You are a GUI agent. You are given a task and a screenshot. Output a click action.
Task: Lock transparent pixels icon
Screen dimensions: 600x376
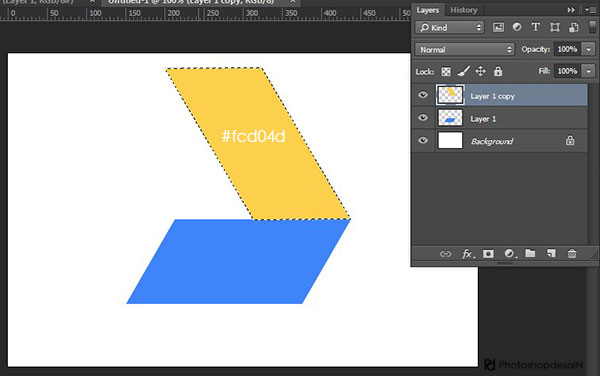[446, 72]
